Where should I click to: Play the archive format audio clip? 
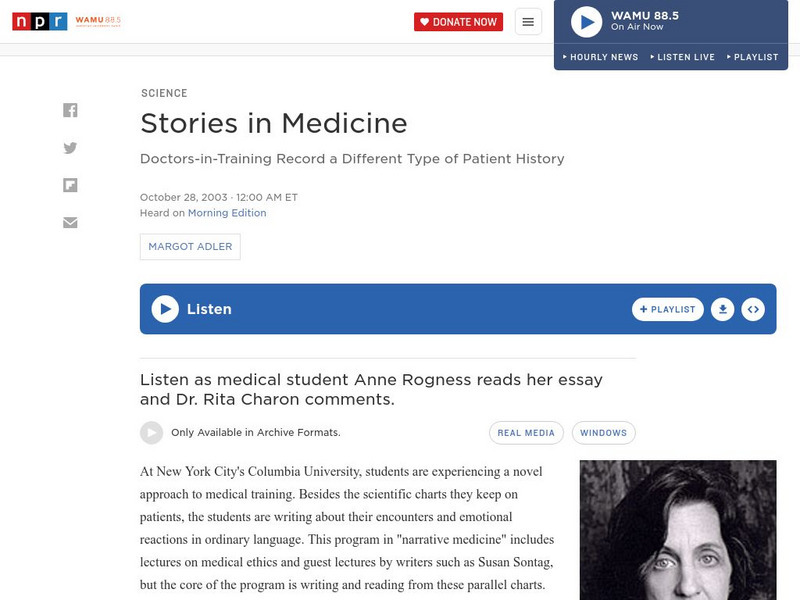pos(151,432)
